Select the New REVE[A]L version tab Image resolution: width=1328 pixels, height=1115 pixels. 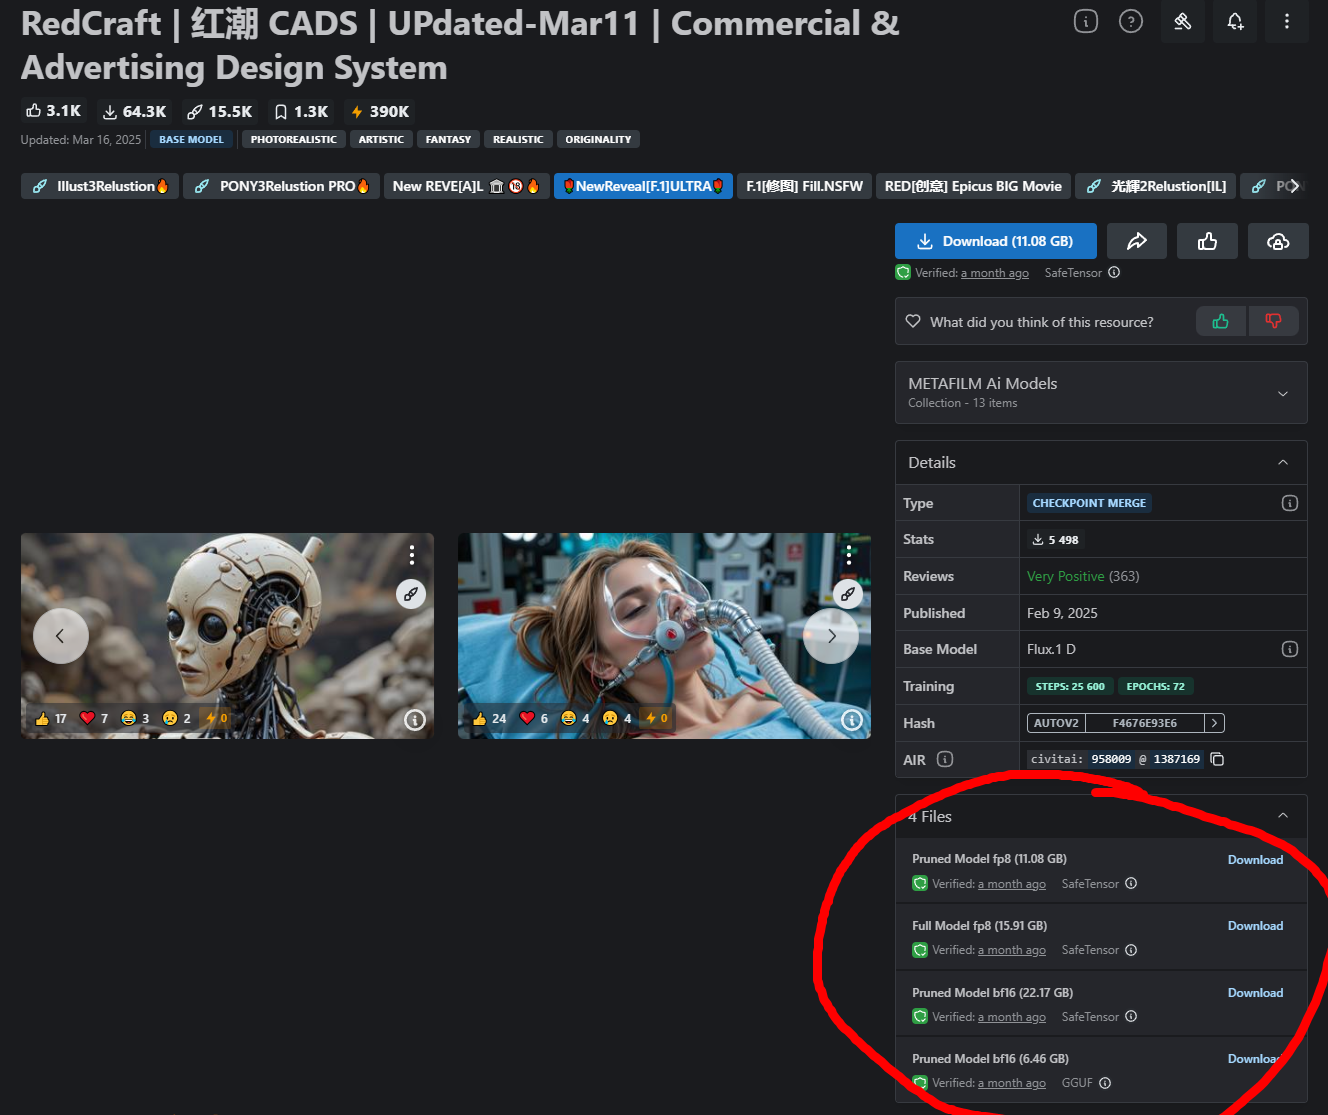tap(467, 186)
